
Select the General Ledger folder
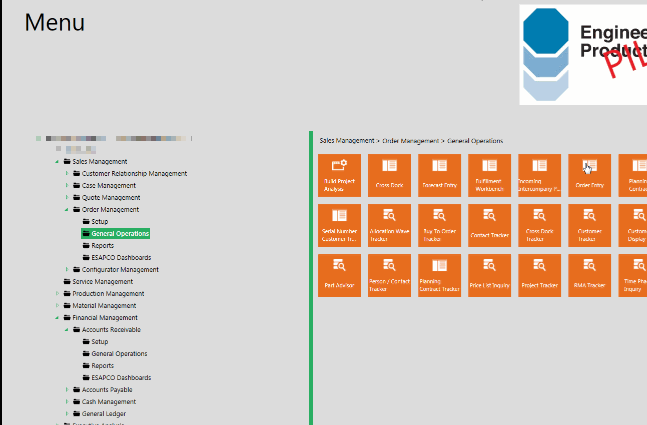[x=99, y=413]
